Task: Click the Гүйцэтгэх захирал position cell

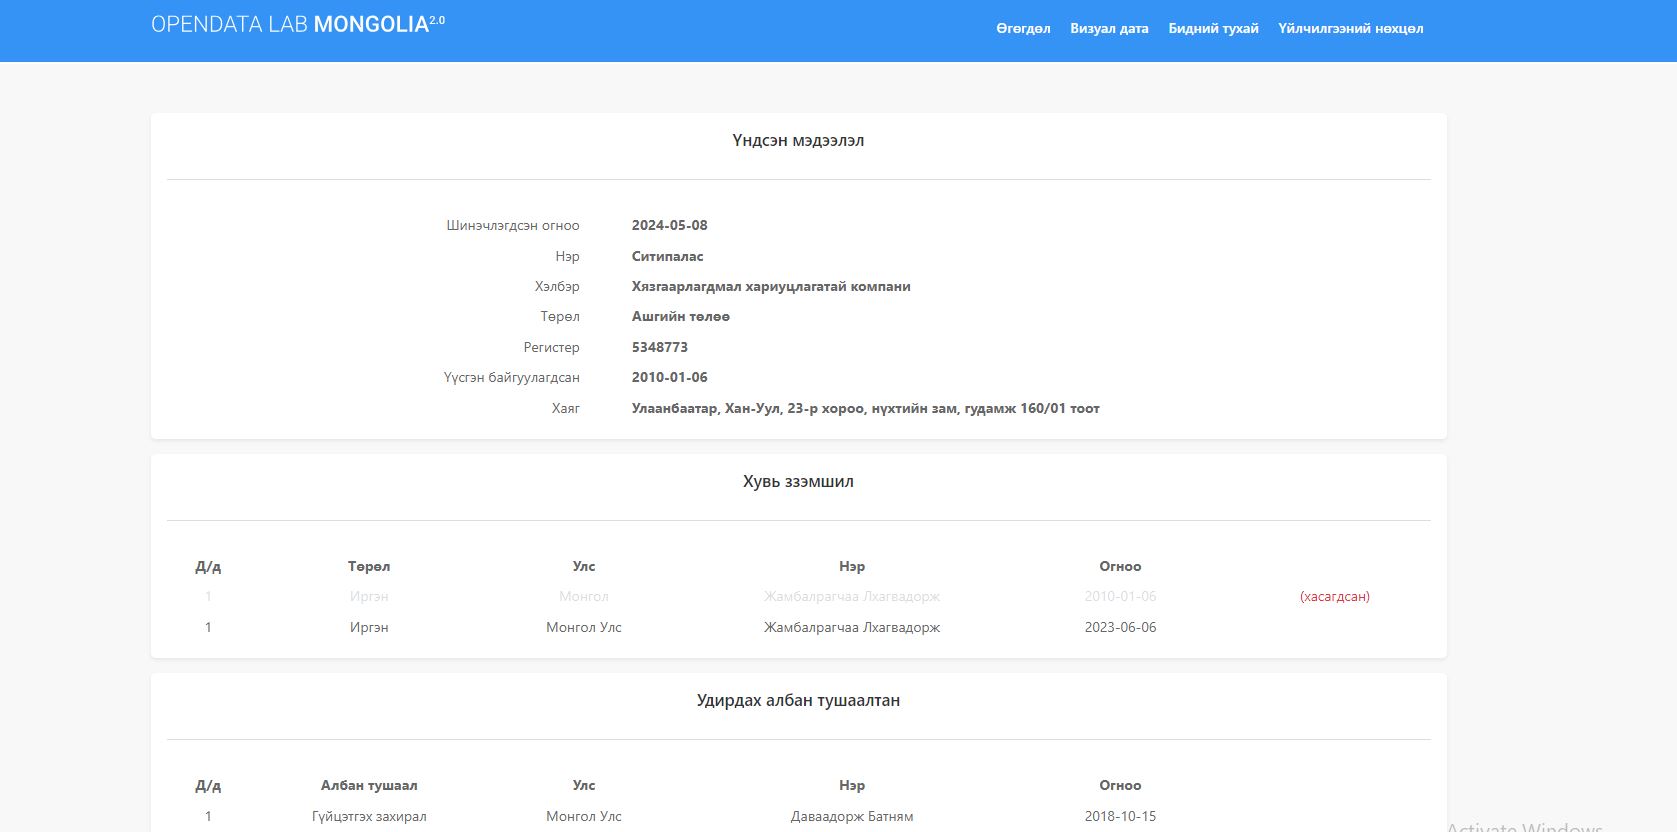Action: coord(369,817)
